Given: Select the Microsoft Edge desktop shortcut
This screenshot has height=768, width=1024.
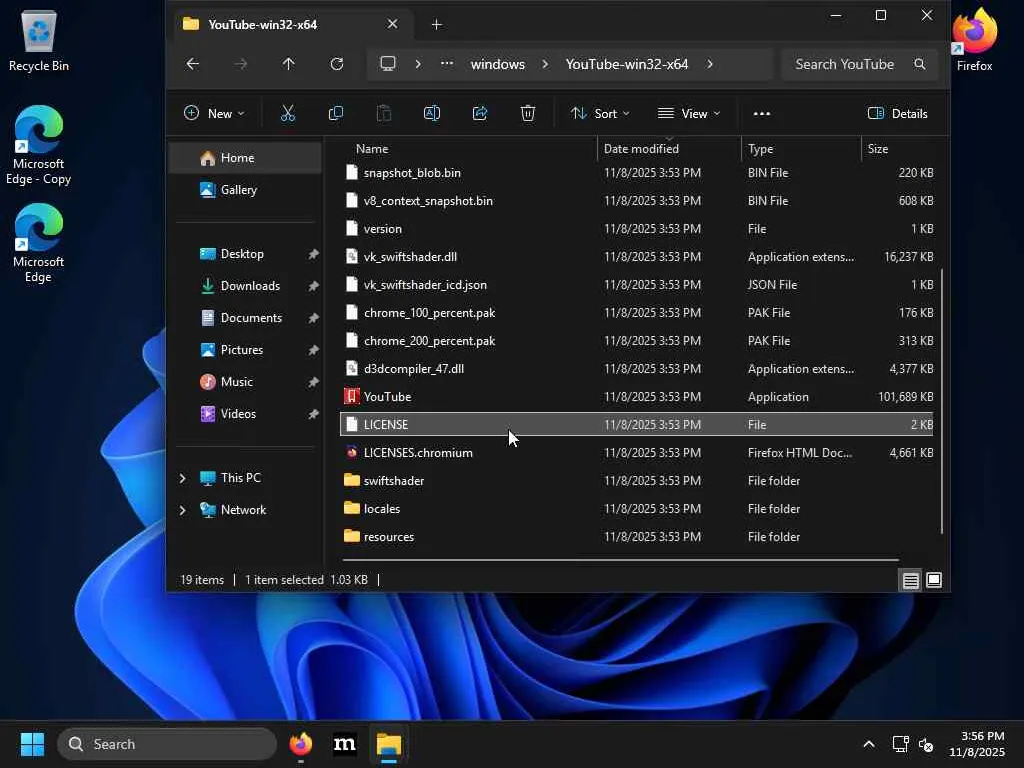Looking at the screenshot, I should pos(39,243).
